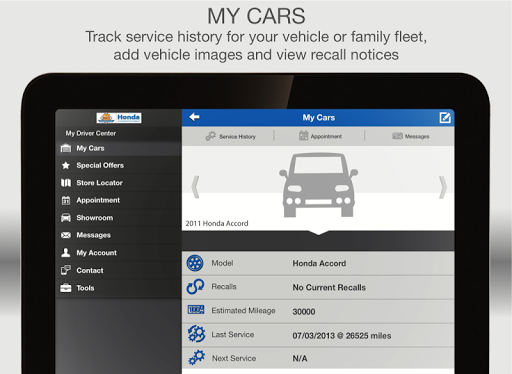Click the Special Offers star icon
Image resolution: width=512 pixels, height=374 pixels.
pos(66,165)
